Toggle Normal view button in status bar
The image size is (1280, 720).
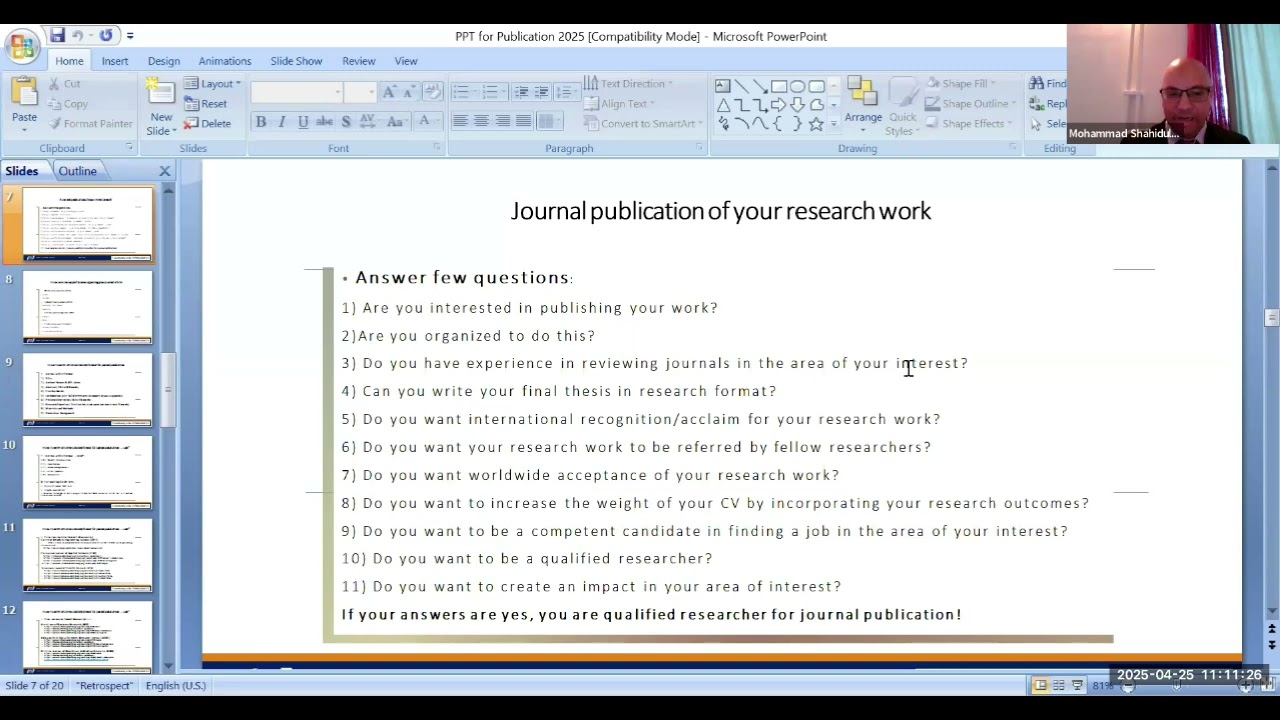[x=1040, y=685]
